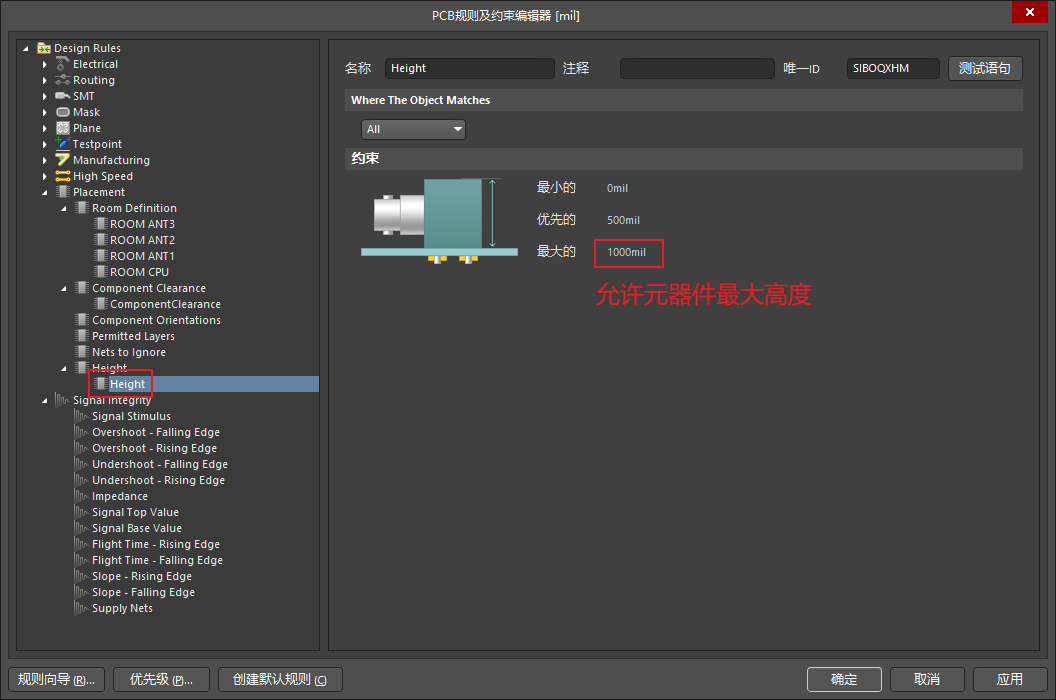Image resolution: width=1056 pixels, height=700 pixels.
Task: Click the 确定 confirm button
Action: click(x=844, y=679)
